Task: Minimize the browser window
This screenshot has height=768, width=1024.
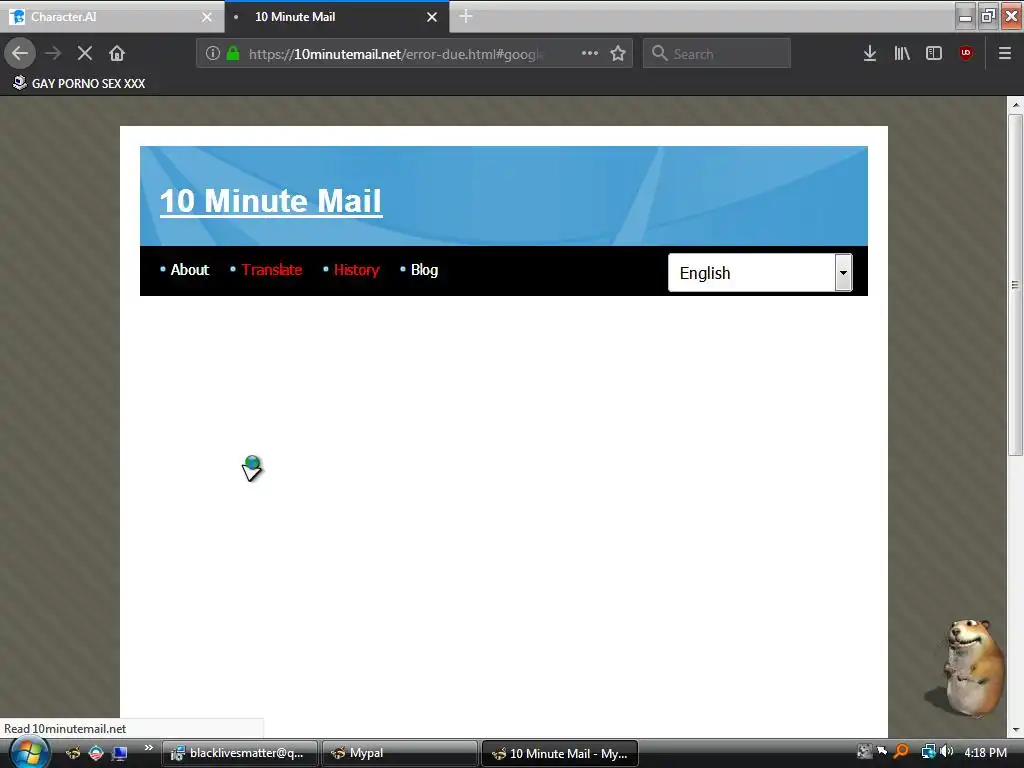Action: 965,16
